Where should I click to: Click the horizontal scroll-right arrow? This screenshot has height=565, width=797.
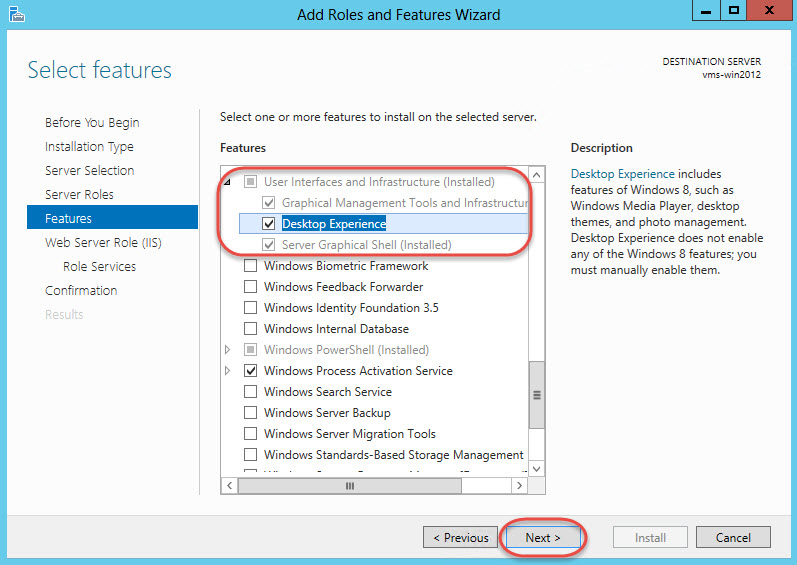(x=519, y=486)
